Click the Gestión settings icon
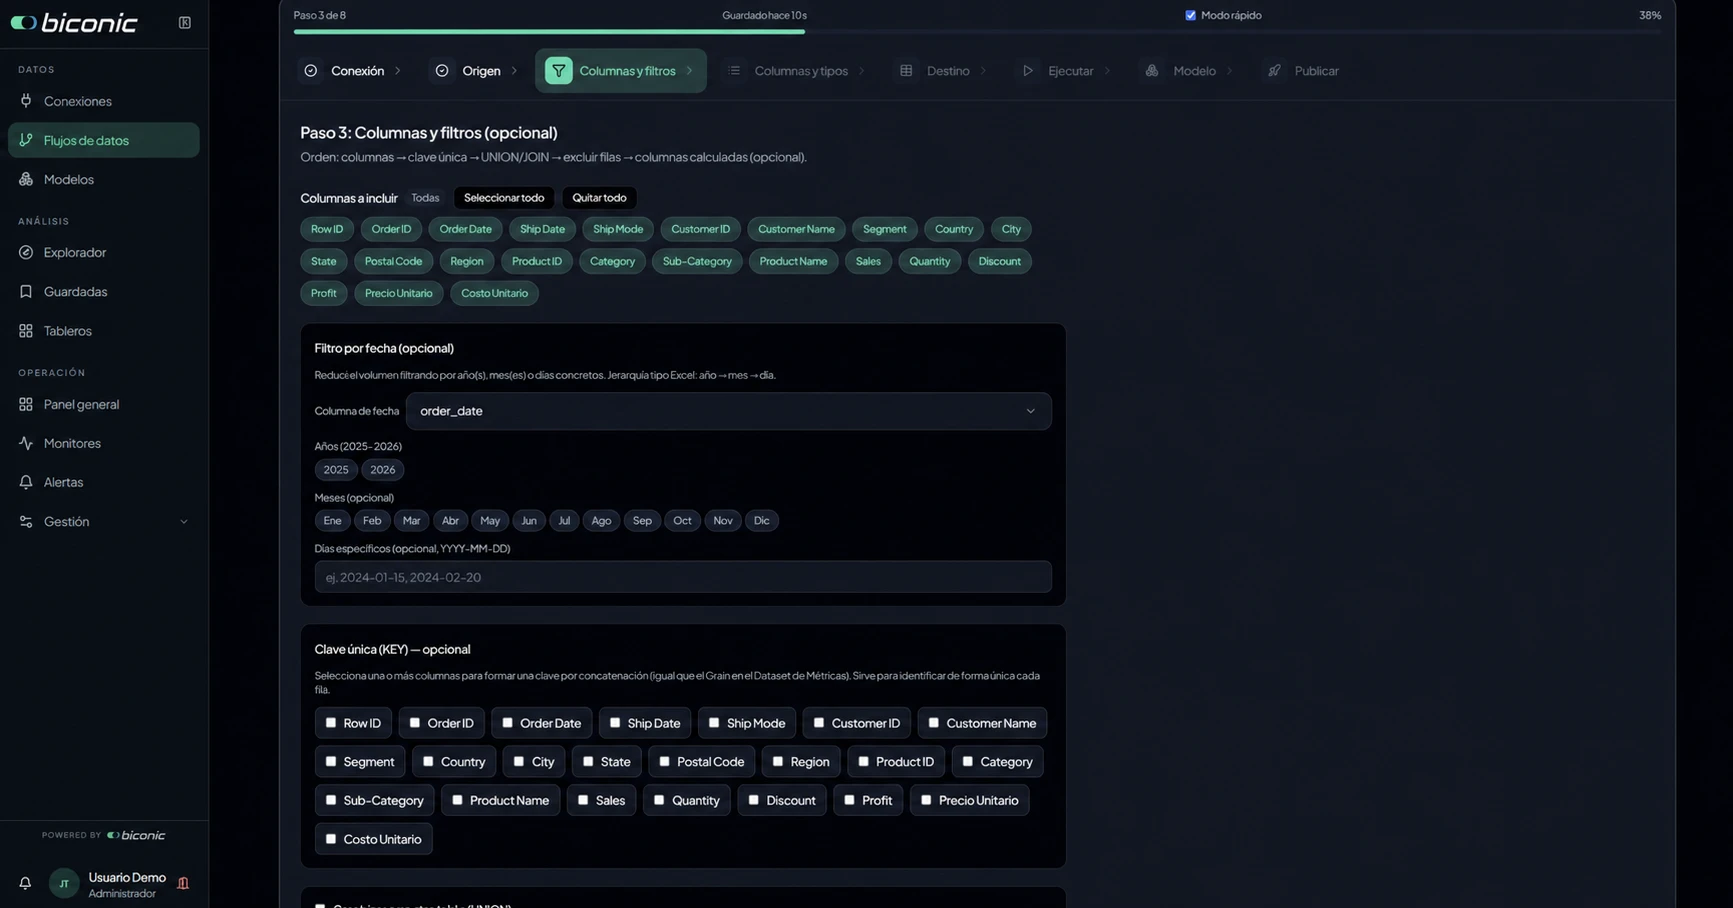Screen dimensions: 1733x908 [26, 521]
